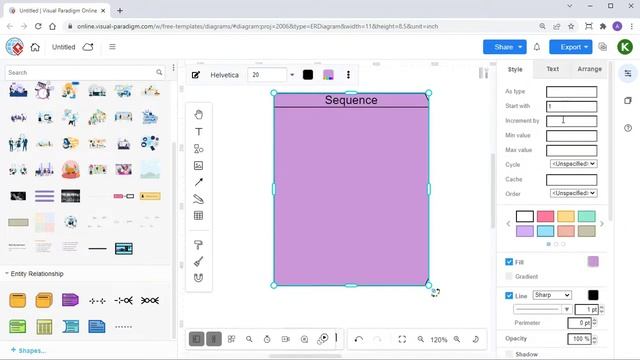Open the Cycle dropdown
This screenshot has height=360, width=640.
(573, 164)
